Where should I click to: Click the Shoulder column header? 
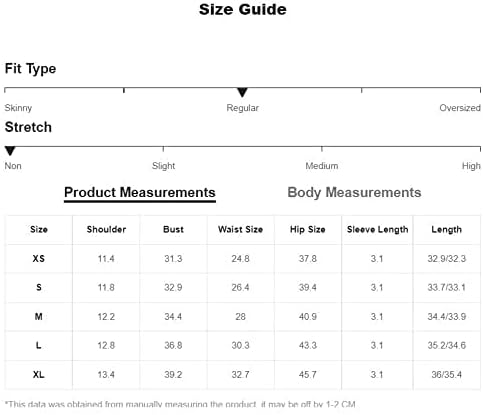(x=106, y=229)
